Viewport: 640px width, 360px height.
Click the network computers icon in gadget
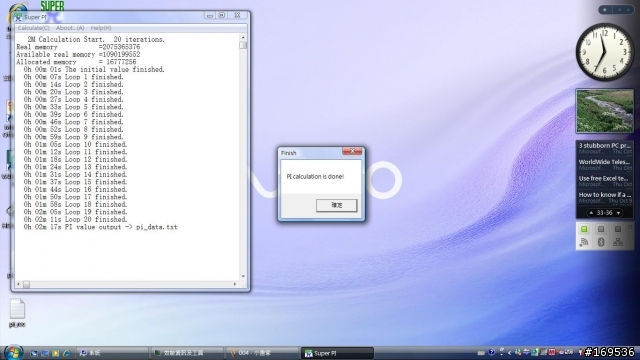click(x=618, y=242)
